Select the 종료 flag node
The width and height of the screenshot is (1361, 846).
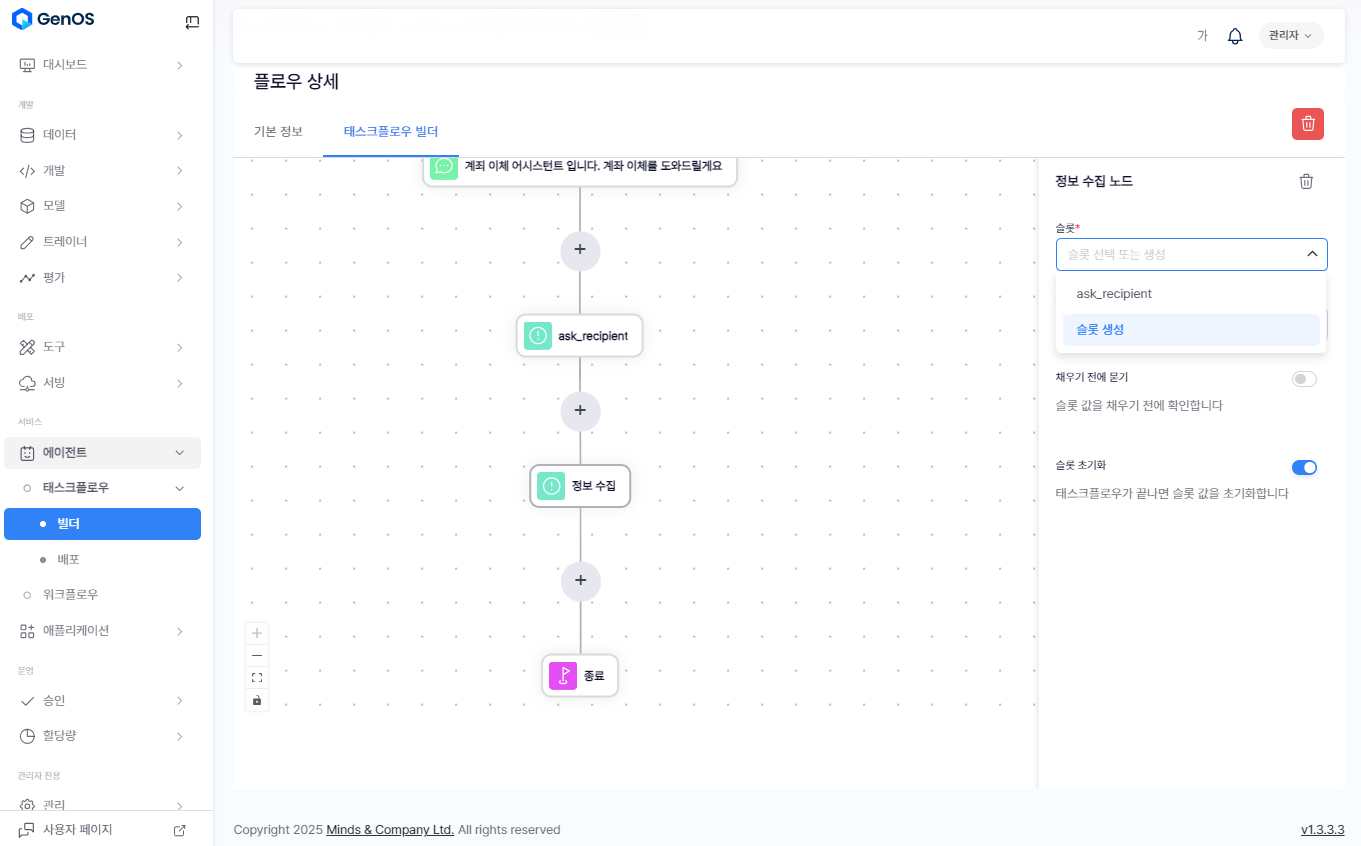(x=580, y=676)
